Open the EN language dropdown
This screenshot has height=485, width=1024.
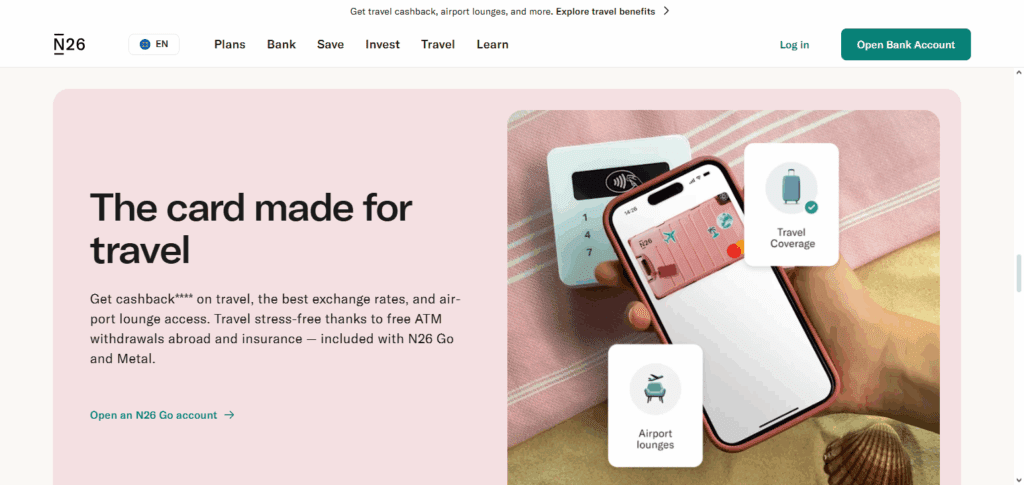[x=154, y=44]
